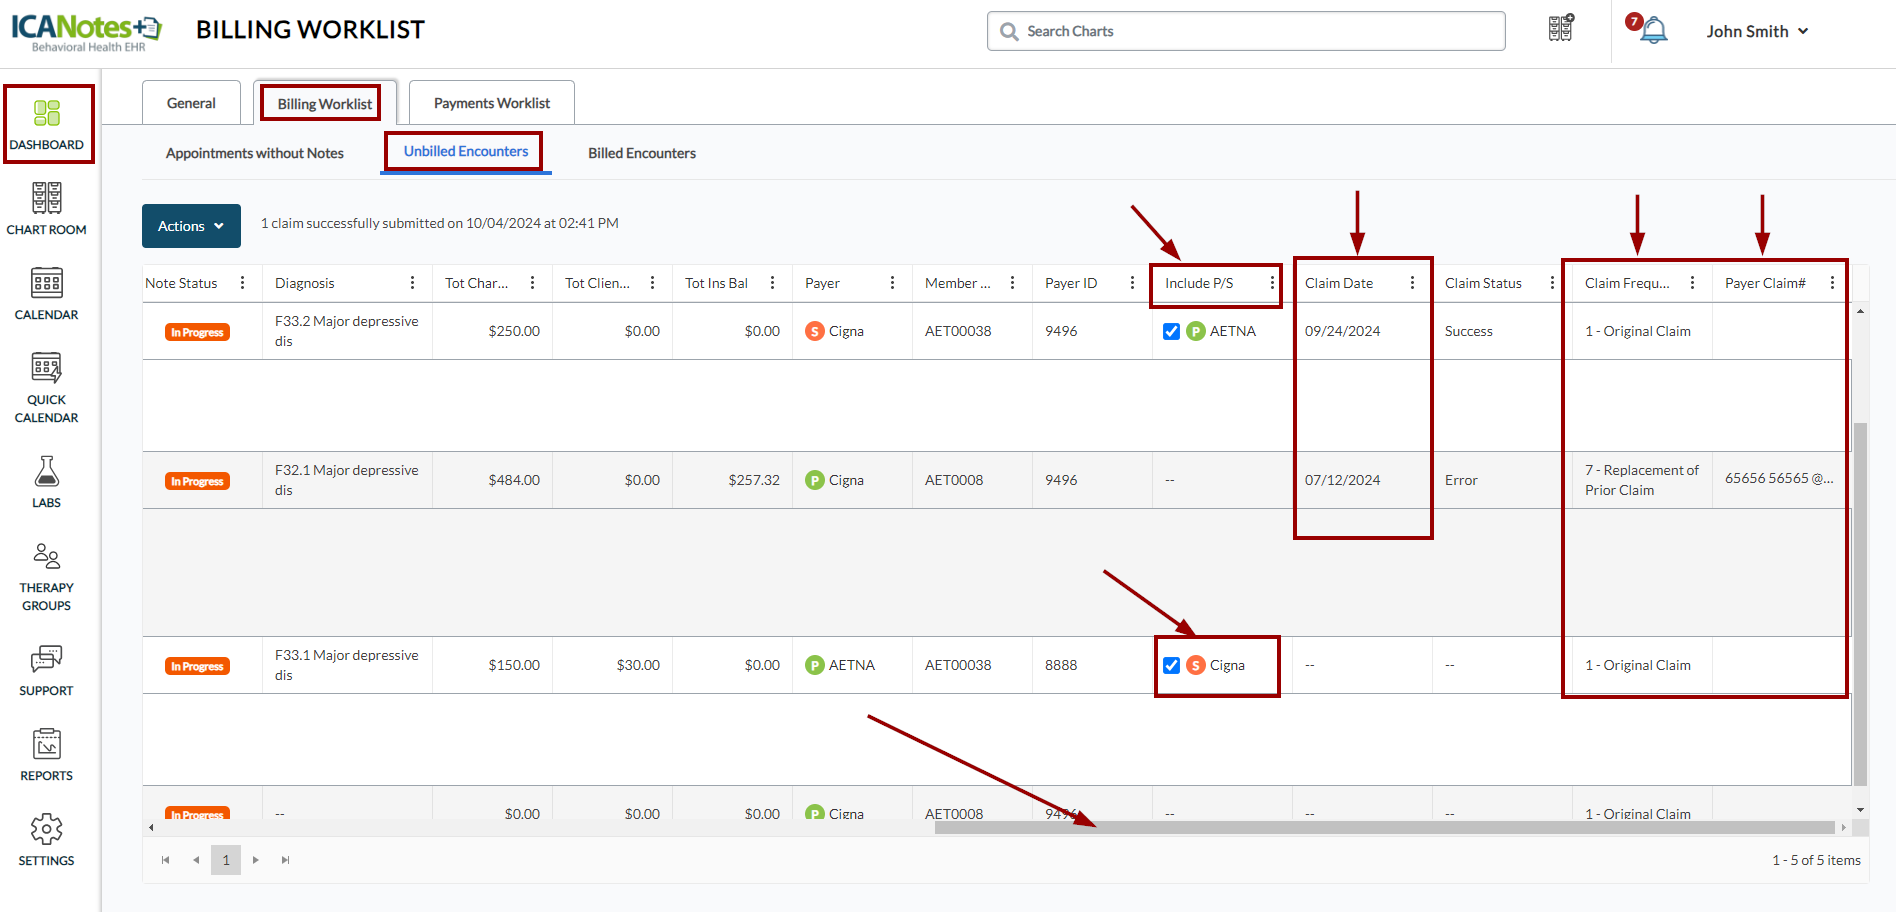
Task: Uncheck the AETNA Include P/S checkbox
Action: [x=1171, y=332]
